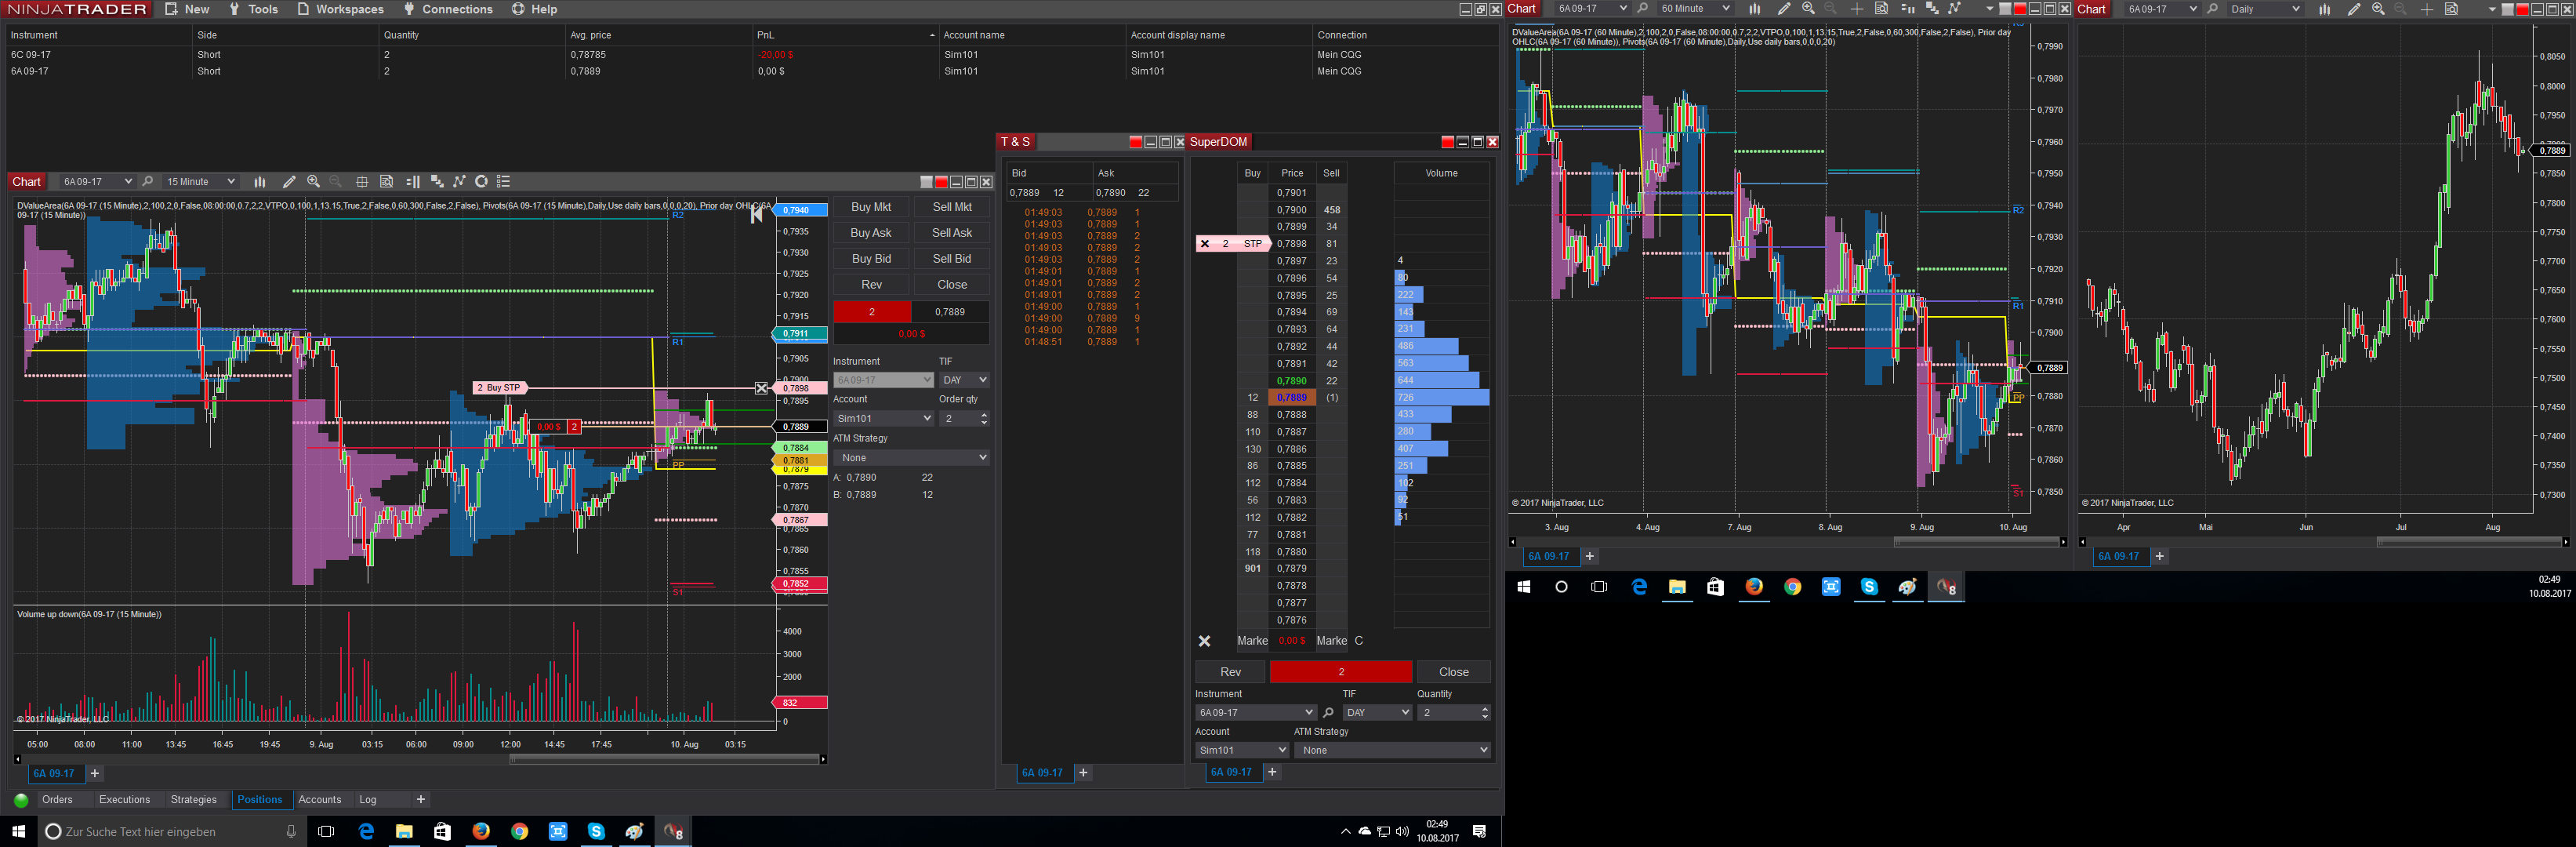Open toolbar overflow arrow in 60 Minute chart
This screenshot has height=847, width=2576.
tap(1989, 10)
